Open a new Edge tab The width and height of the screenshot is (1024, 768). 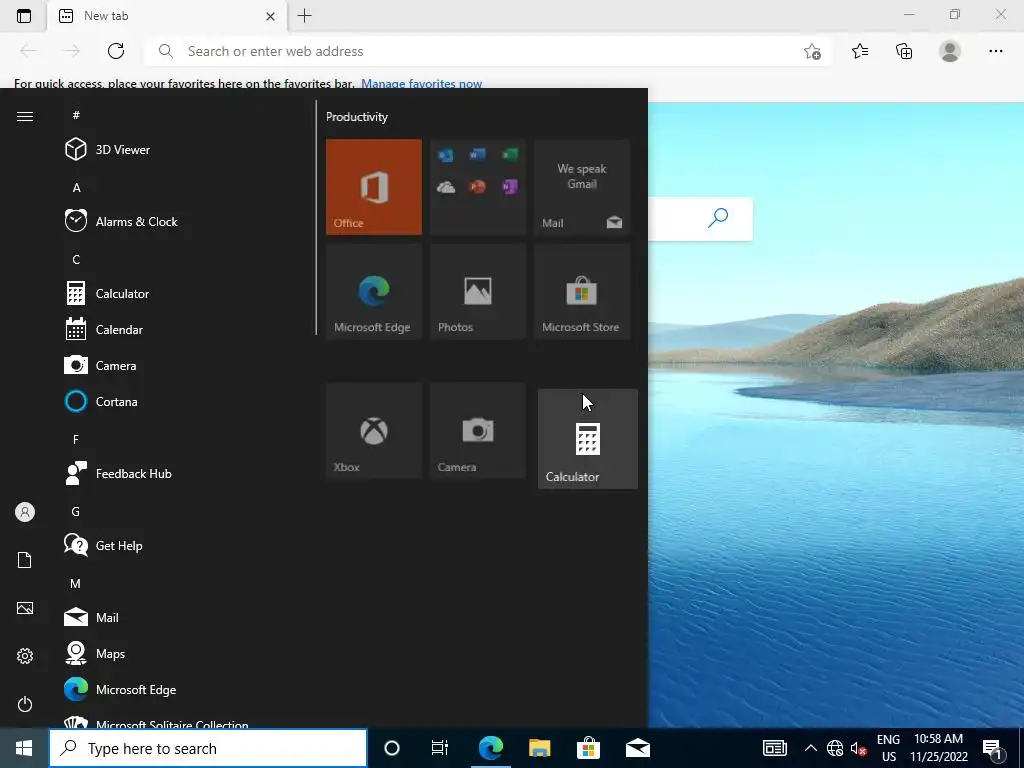point(304,16)
